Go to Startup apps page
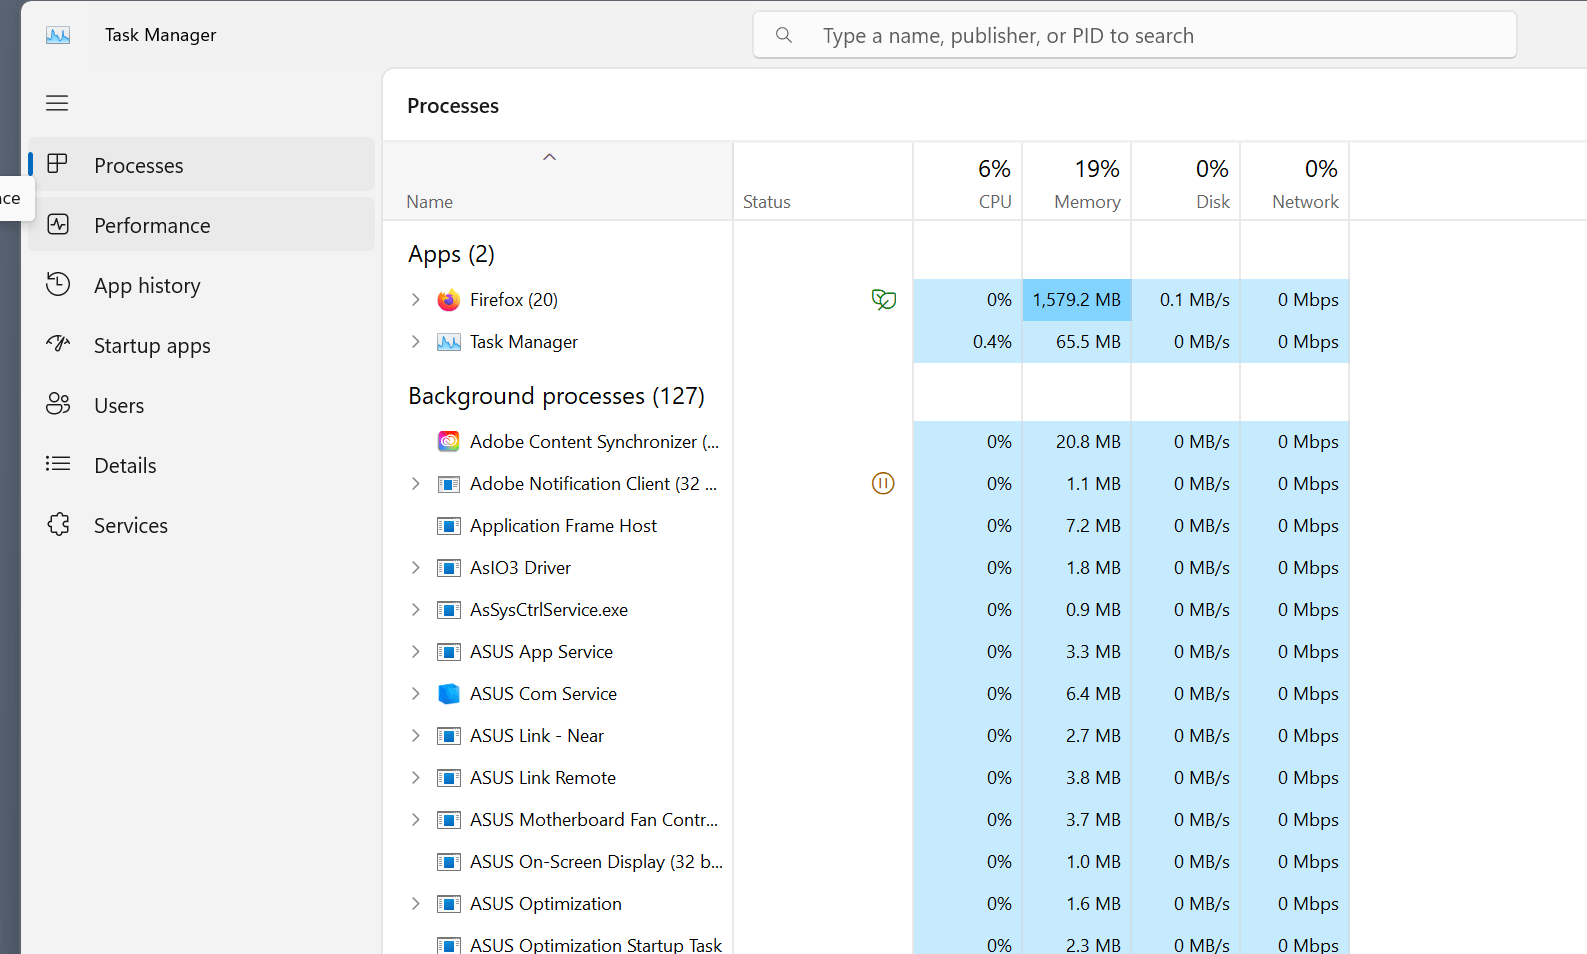Viewport: 1587px width, 954px height. click(202, 344)
